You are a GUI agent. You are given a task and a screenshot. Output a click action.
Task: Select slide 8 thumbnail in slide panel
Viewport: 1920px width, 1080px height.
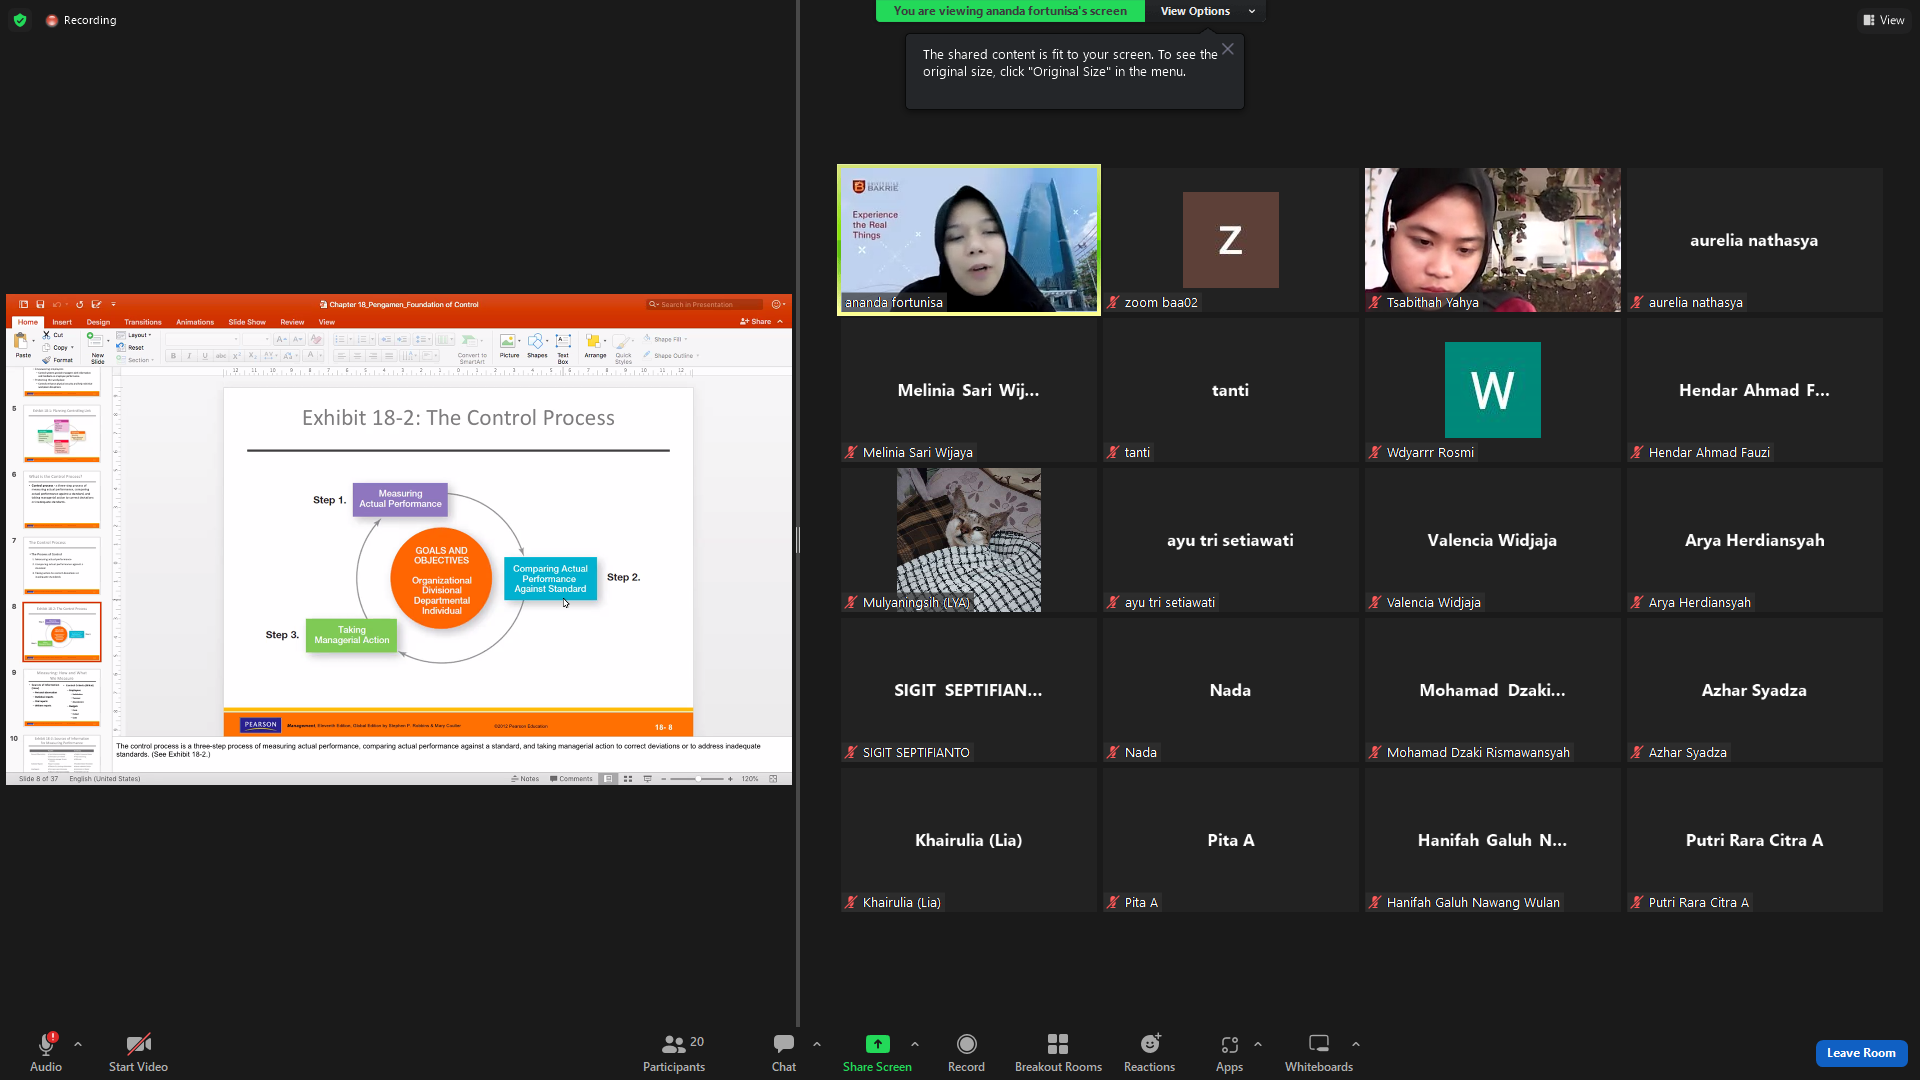click(62, 632)
